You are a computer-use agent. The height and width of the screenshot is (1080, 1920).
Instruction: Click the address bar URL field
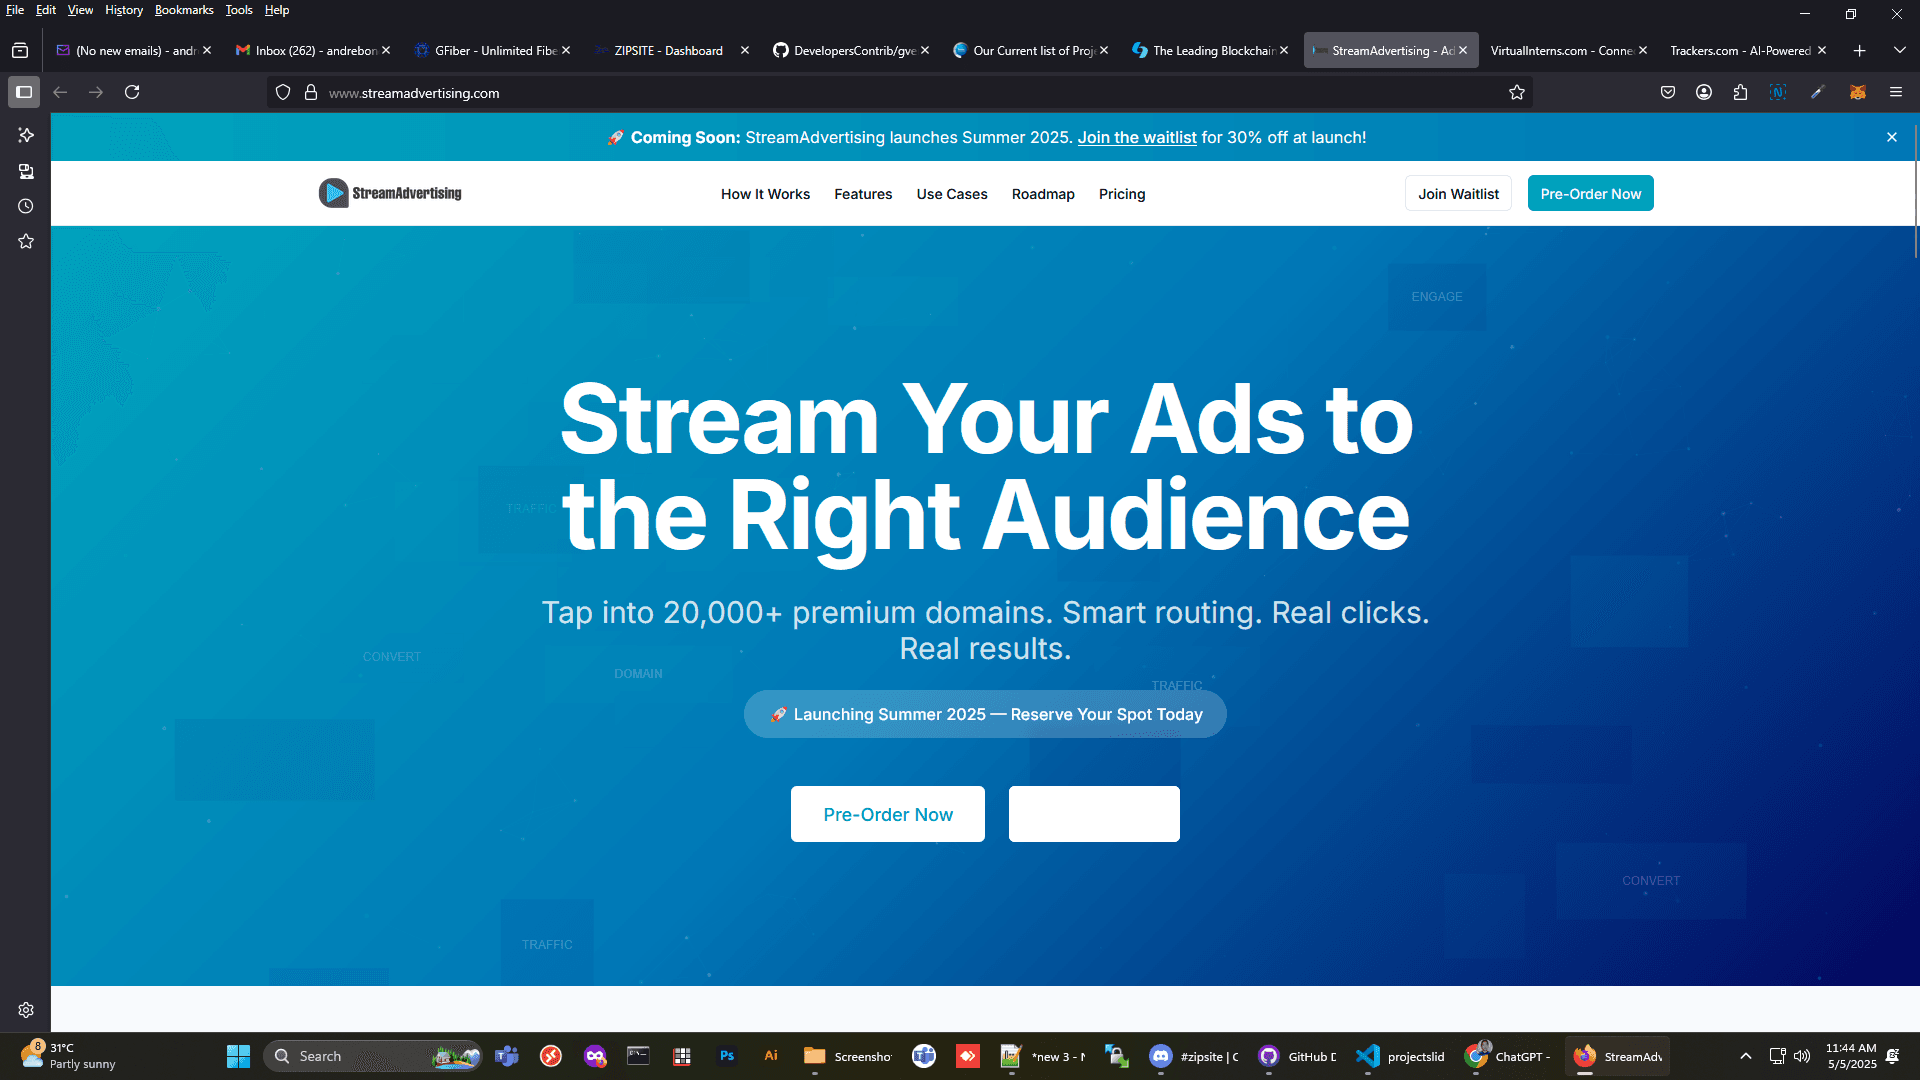click(x=900, y=92)
